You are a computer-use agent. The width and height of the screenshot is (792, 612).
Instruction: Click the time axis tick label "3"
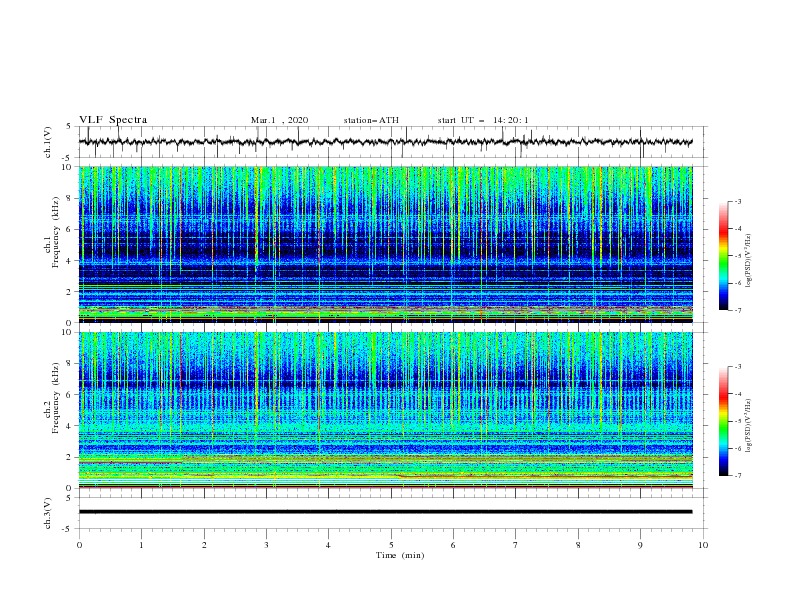point(266,545)
